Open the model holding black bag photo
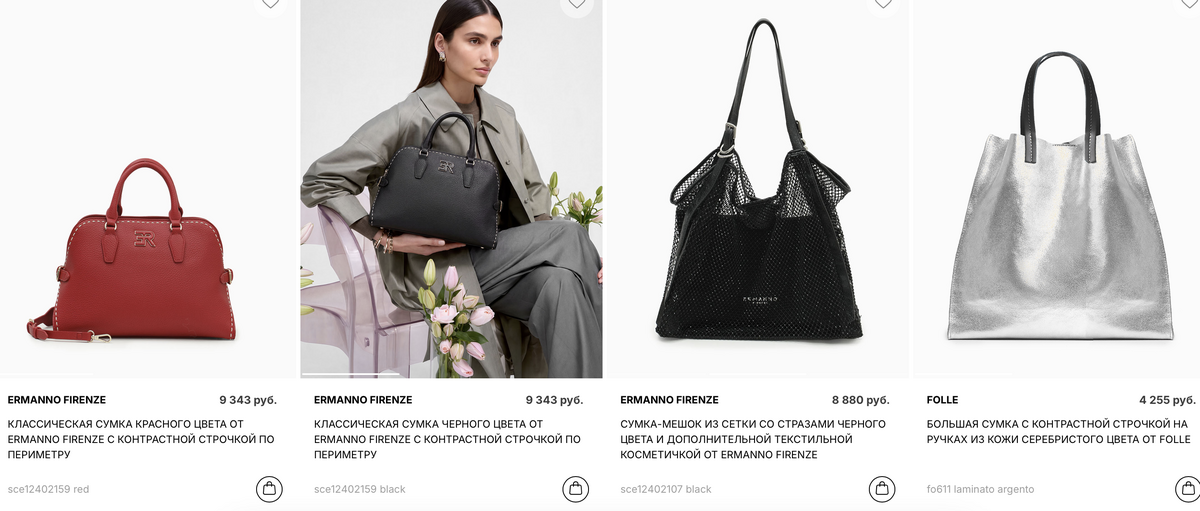The width and height of the screenshot is (1200, 511). coord(452,189)
